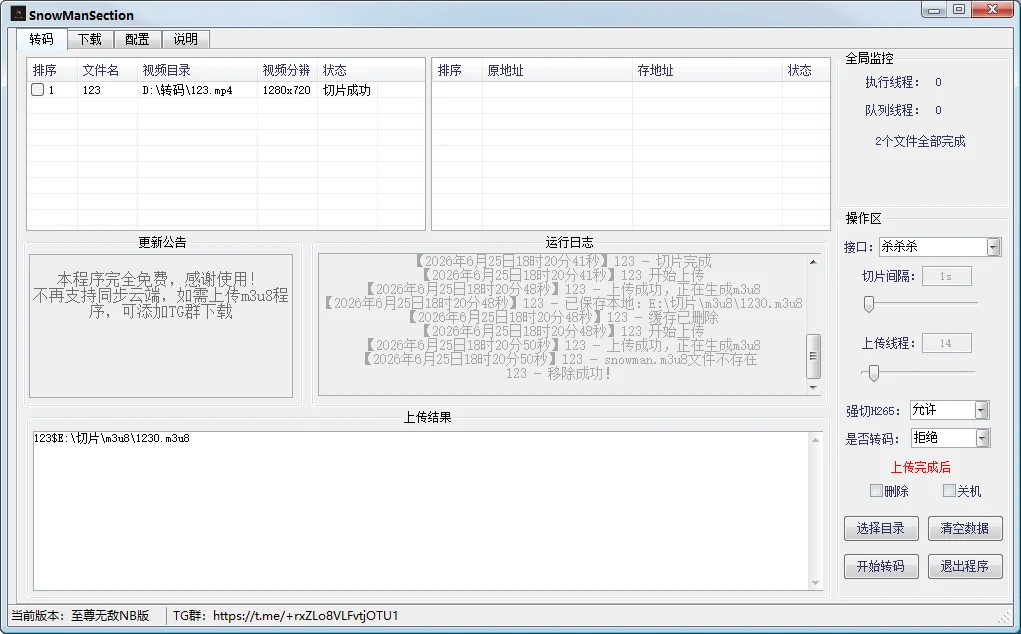The width and height of the screenshot is (1021, 634).
Task: Click the 上传线程 value field 14
Action: (946, 343)
